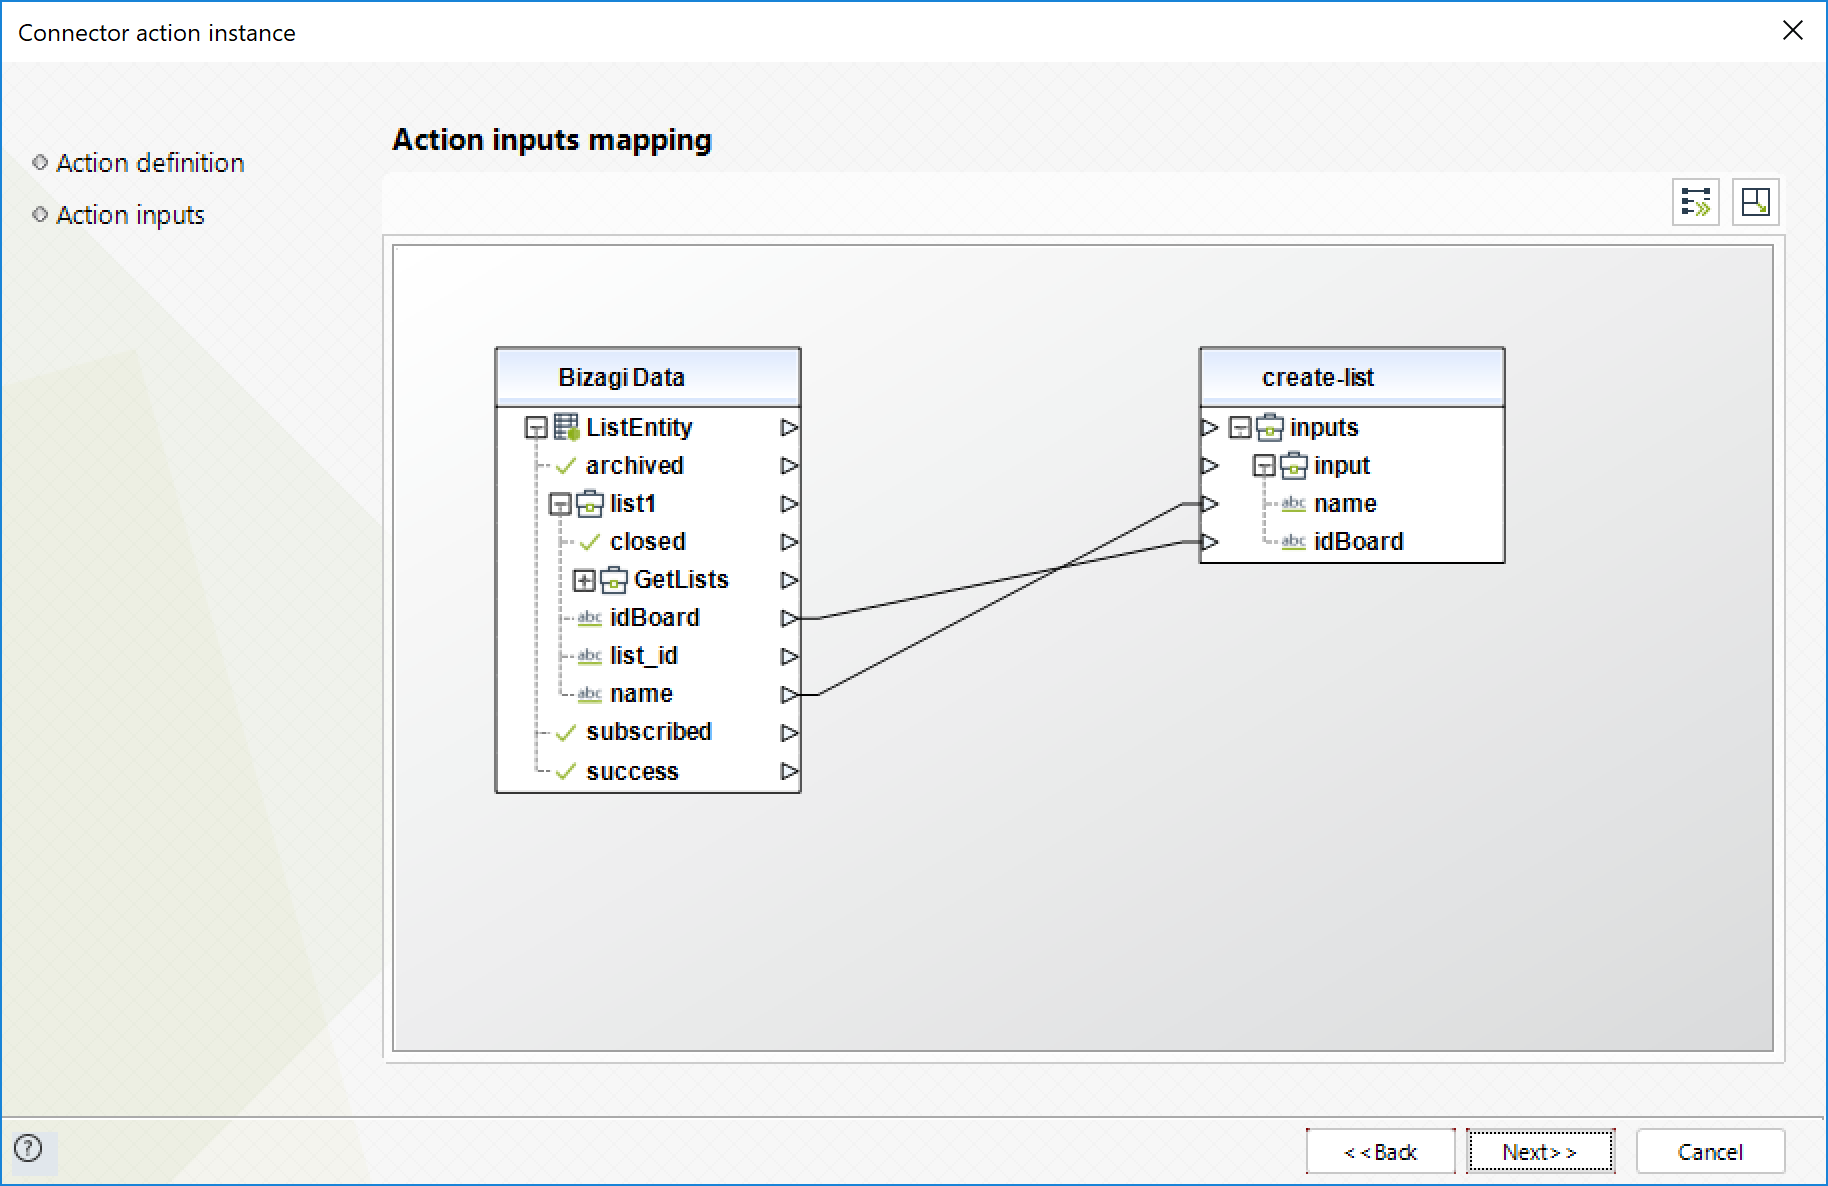Click the list_id output connector arrow
The height and width of the screenshot is (1186, 1828).
(x=790, y=656)
